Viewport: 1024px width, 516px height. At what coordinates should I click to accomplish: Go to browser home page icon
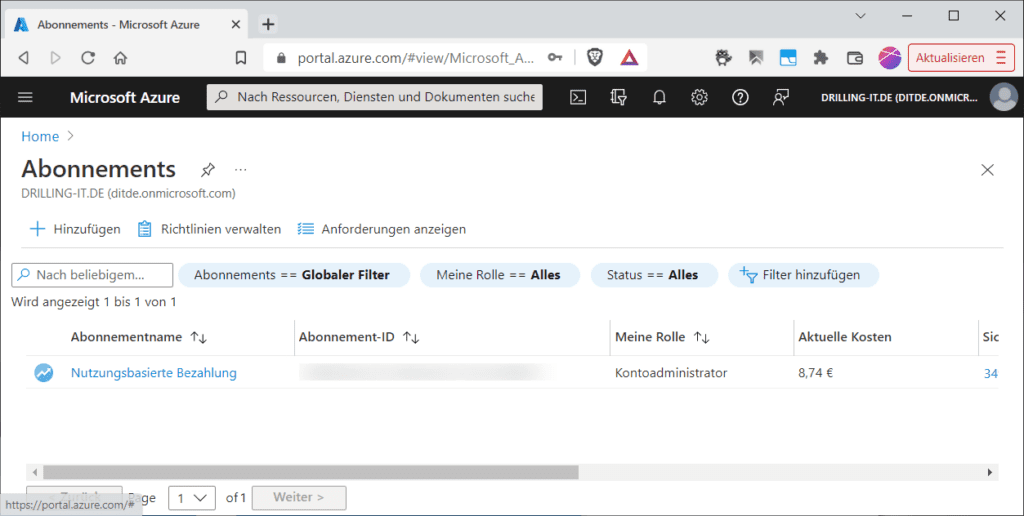120,58
